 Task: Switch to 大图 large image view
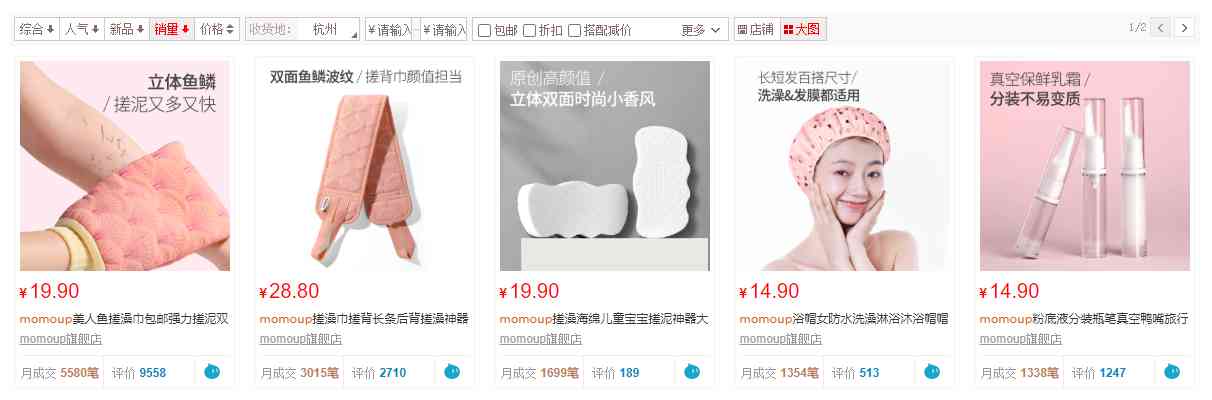(802, 29)
